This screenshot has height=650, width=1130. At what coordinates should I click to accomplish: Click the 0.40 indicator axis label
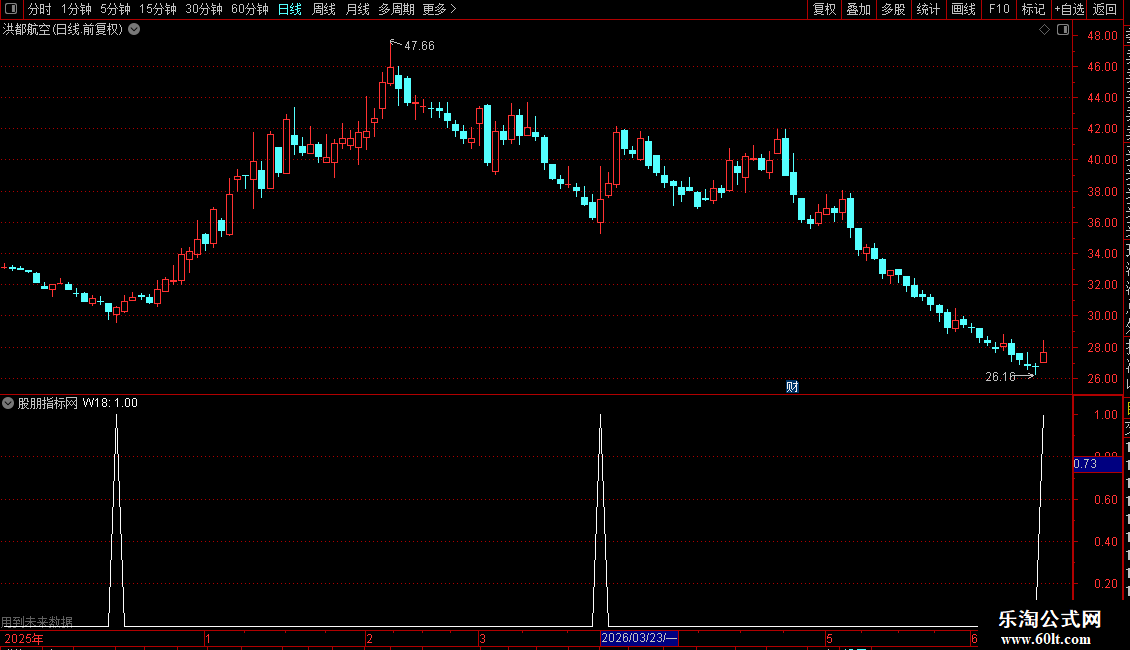pyautogui.click(x=1105, y=542)
